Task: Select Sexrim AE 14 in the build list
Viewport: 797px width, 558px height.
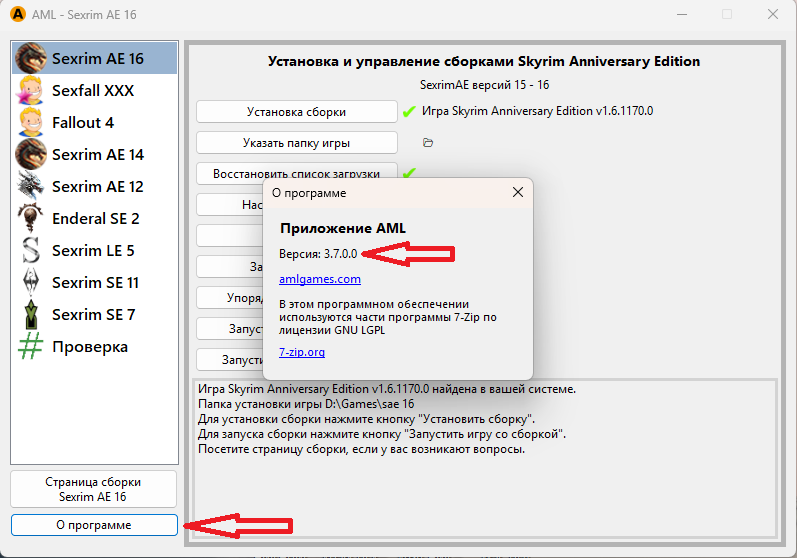Action: click(97, 154)
